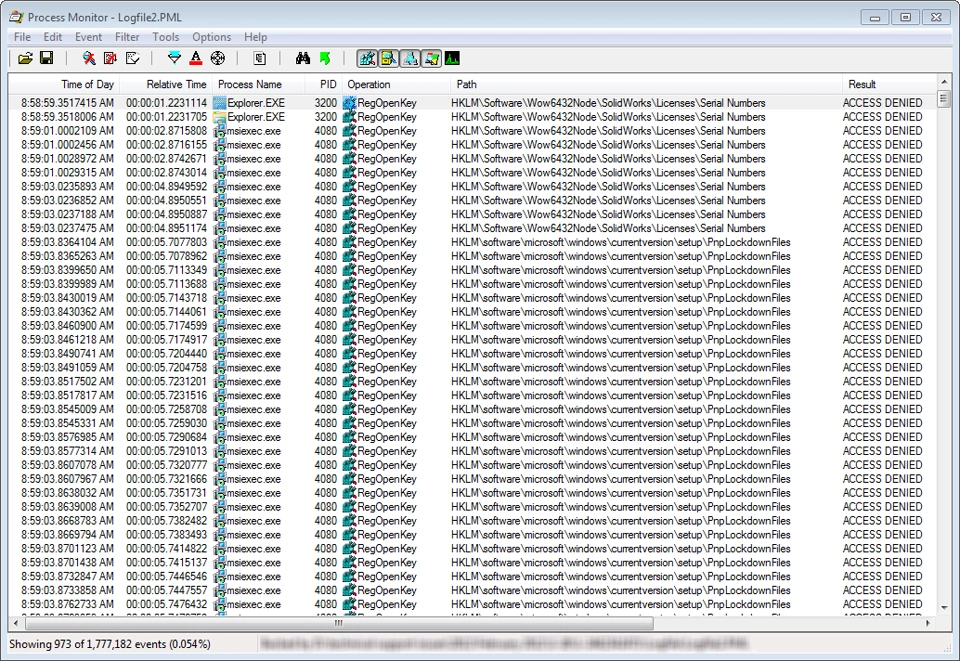The width and height of the screenshot is (960, 661).
Task: Click the Include Process From Window target icon
Action: [x=218, y=58]
